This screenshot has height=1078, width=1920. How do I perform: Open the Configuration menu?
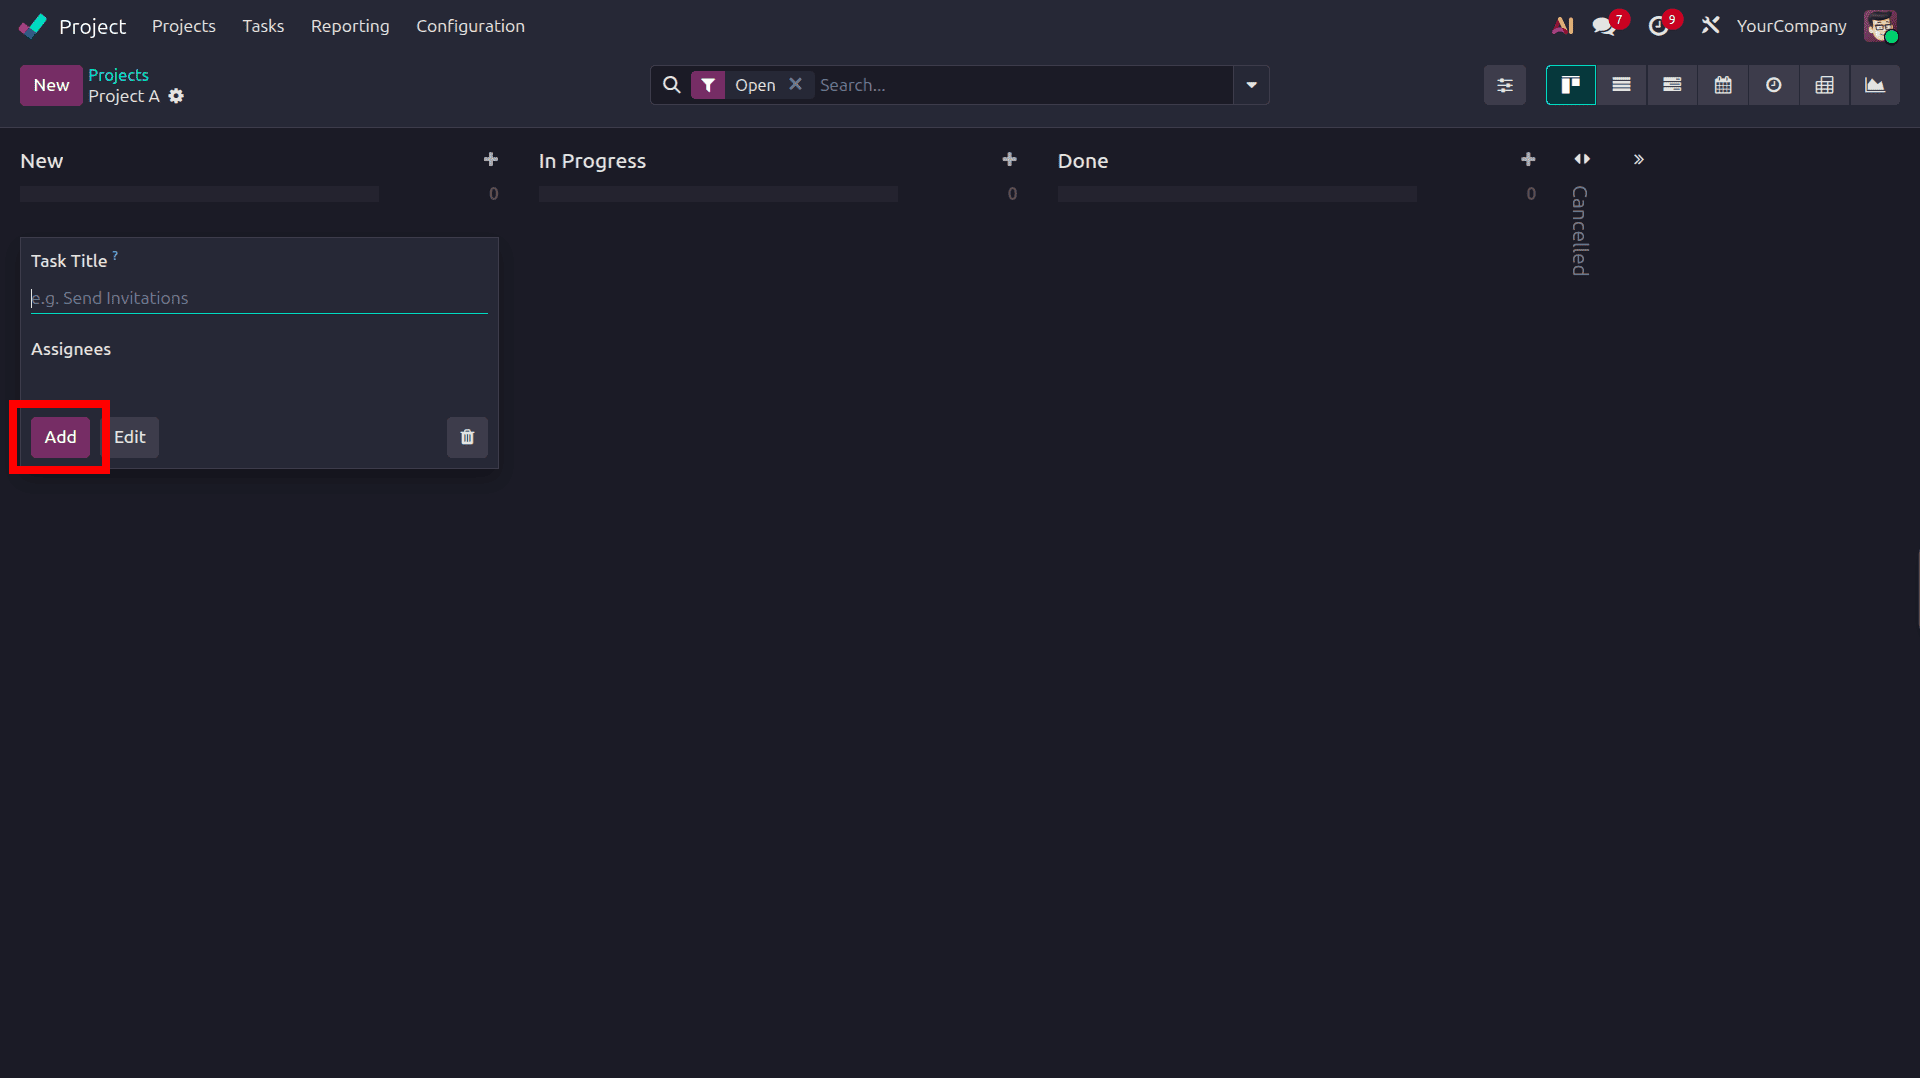[470, 26]
